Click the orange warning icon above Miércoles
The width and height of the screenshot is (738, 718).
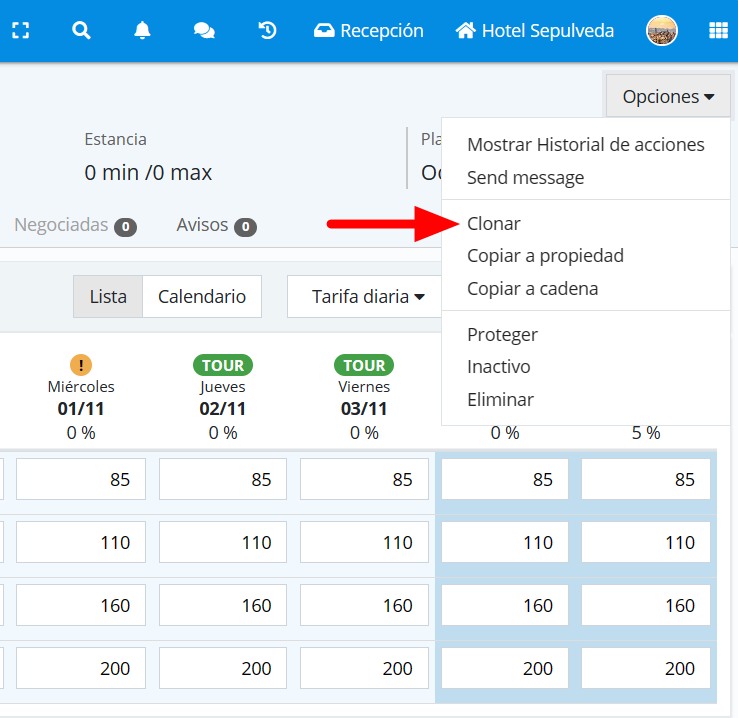coord(81,365)
